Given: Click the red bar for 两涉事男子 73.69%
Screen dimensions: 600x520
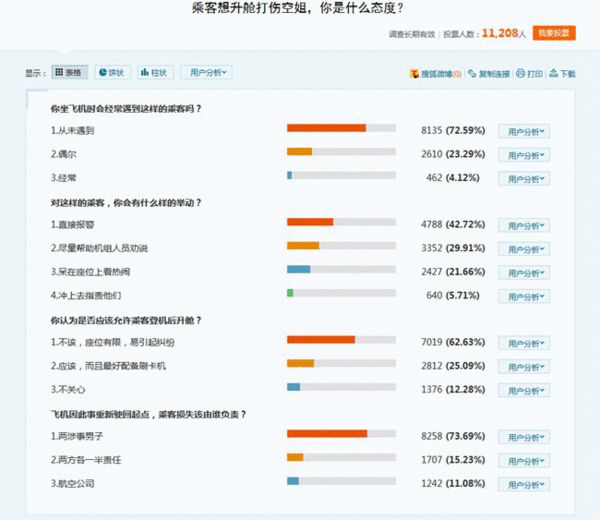Looking at the screenshot, I should click(327, 434).
